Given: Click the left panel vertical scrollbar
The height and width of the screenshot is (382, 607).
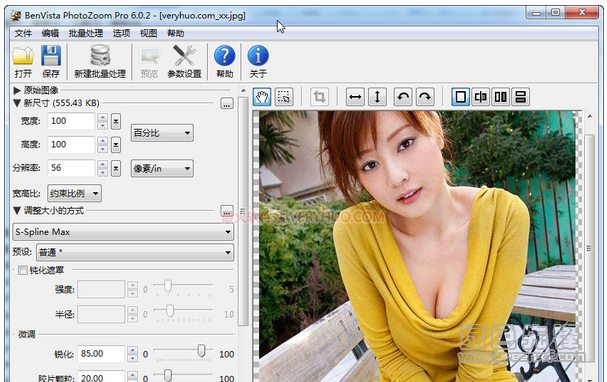Looking at the screenshot, I should (x=243, y=211).
